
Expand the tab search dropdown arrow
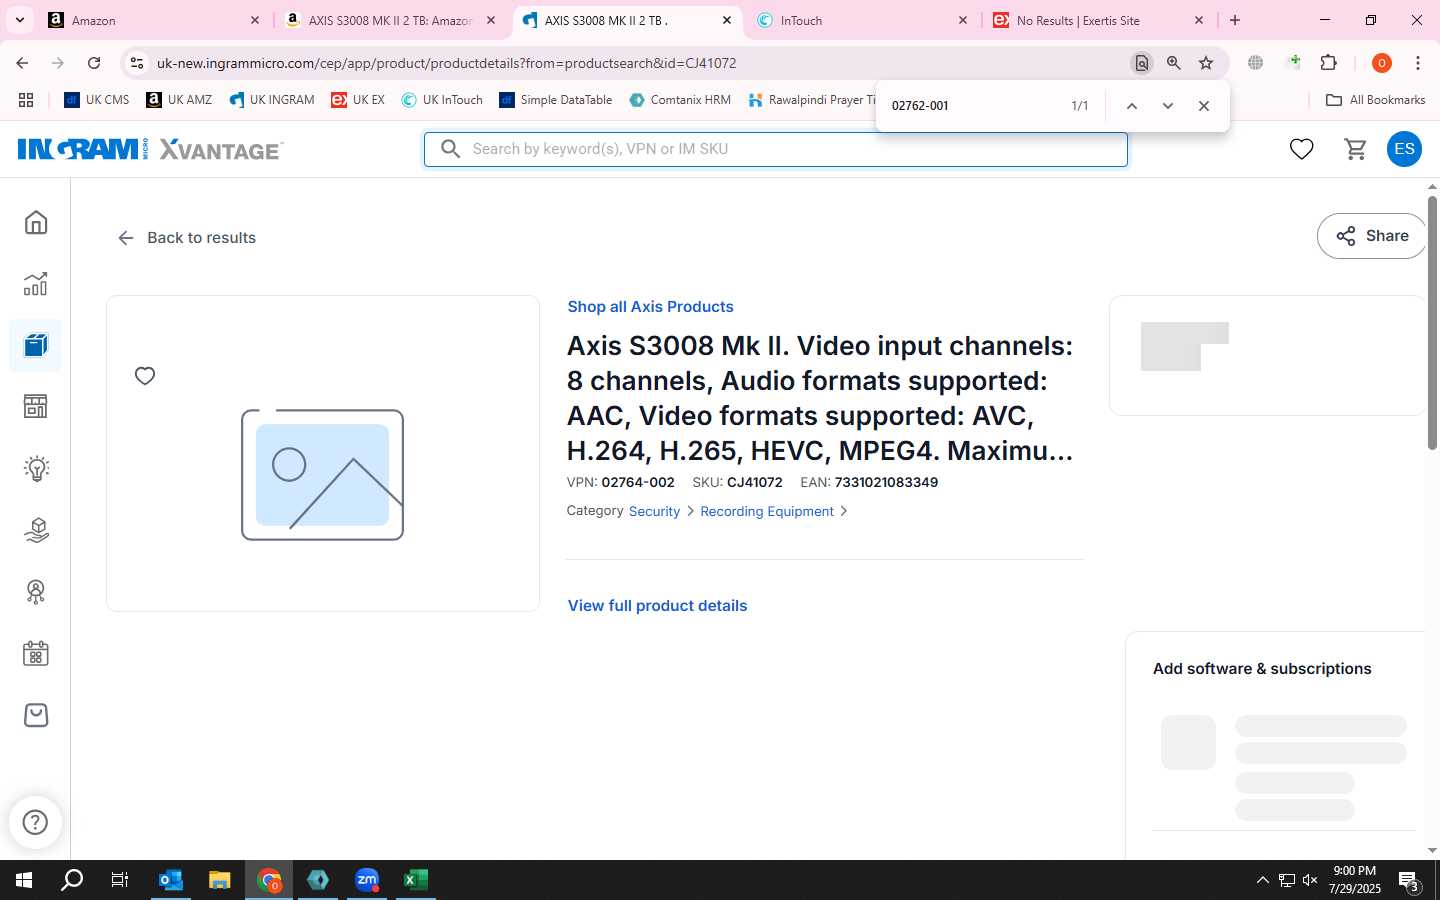tap(20, 20)
